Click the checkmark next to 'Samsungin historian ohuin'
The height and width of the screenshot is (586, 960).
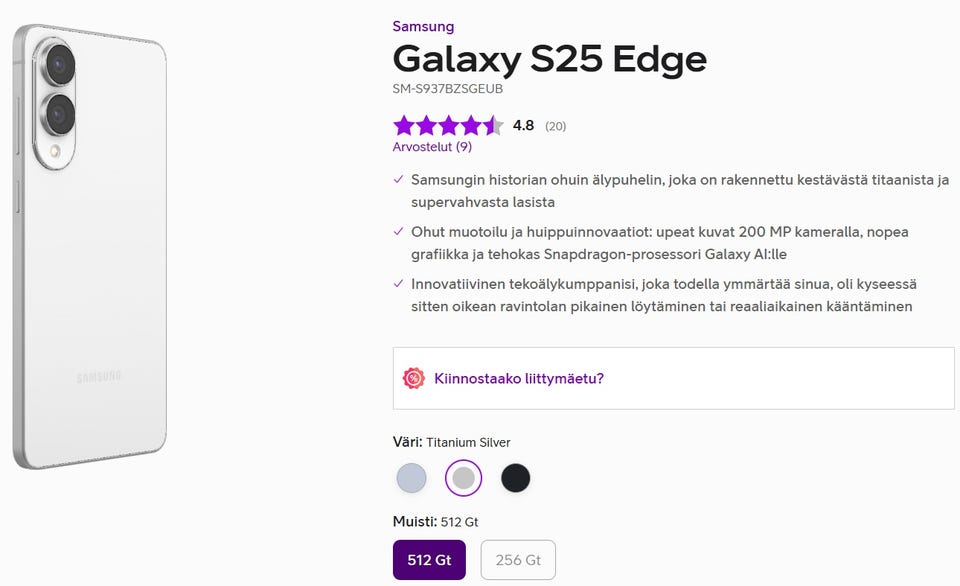(x=399, y=179)
